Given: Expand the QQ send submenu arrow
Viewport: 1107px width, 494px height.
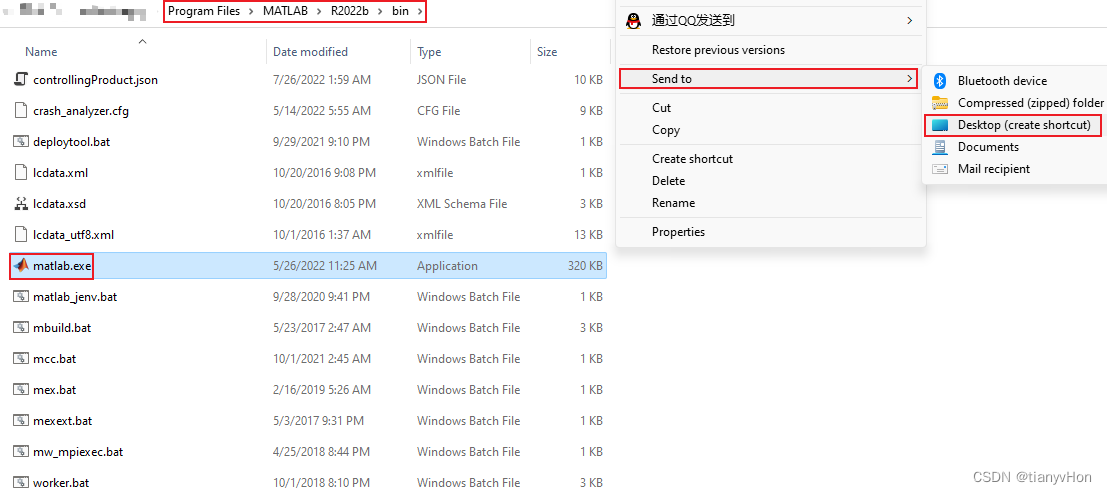Looking at the screenshot, I should [x=910, y=21].
